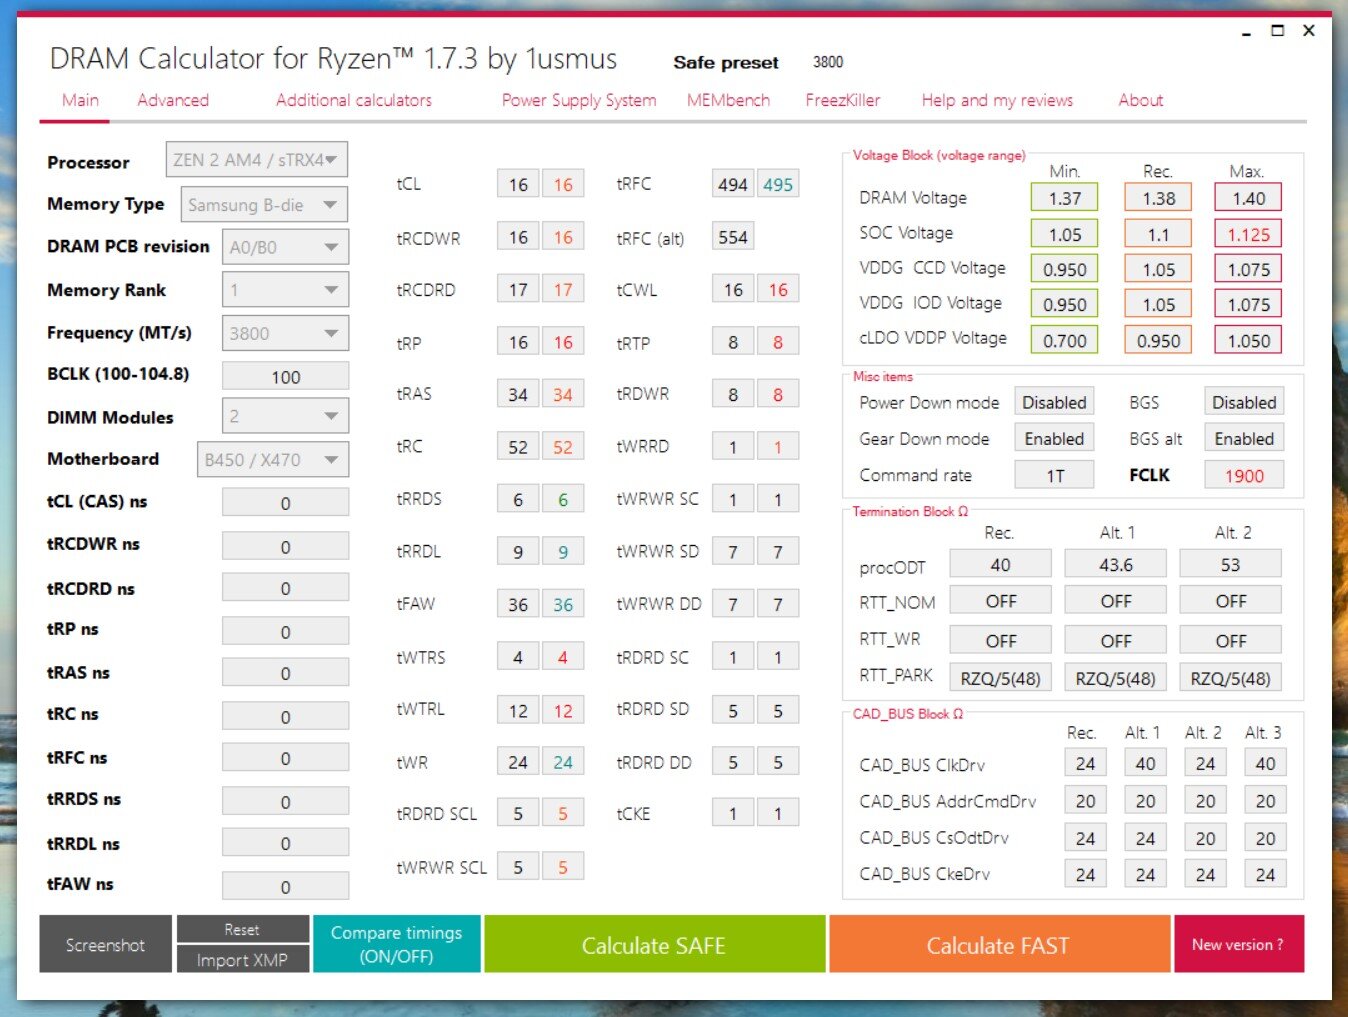
Task: Open the Main tab
Action: (80, 100)
